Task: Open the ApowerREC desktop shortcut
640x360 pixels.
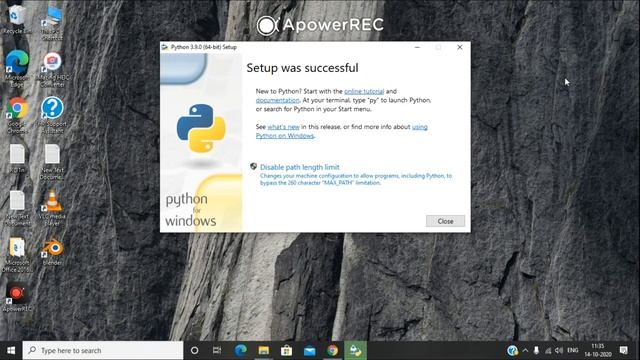Action: click(x=17, y=298)
